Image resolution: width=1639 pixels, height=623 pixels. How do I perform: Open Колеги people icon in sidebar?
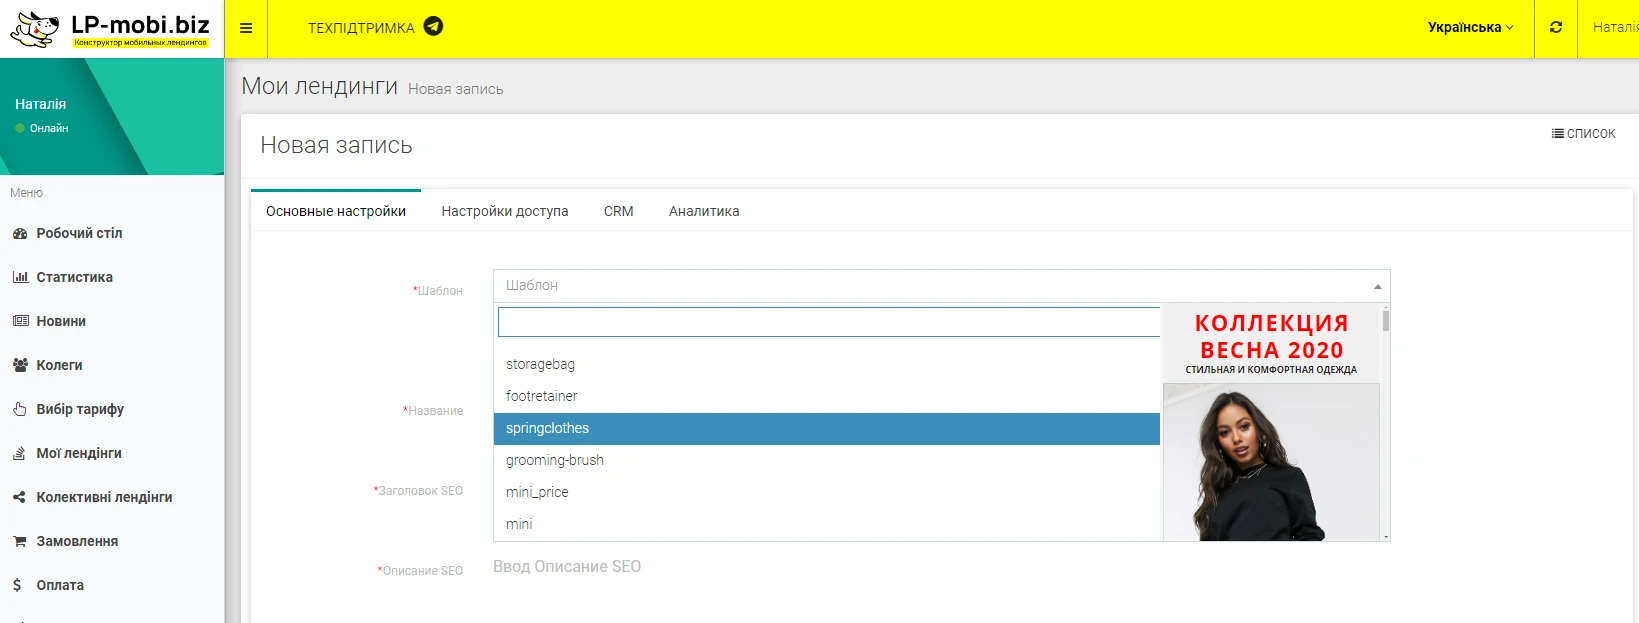[x=20, y=365]
